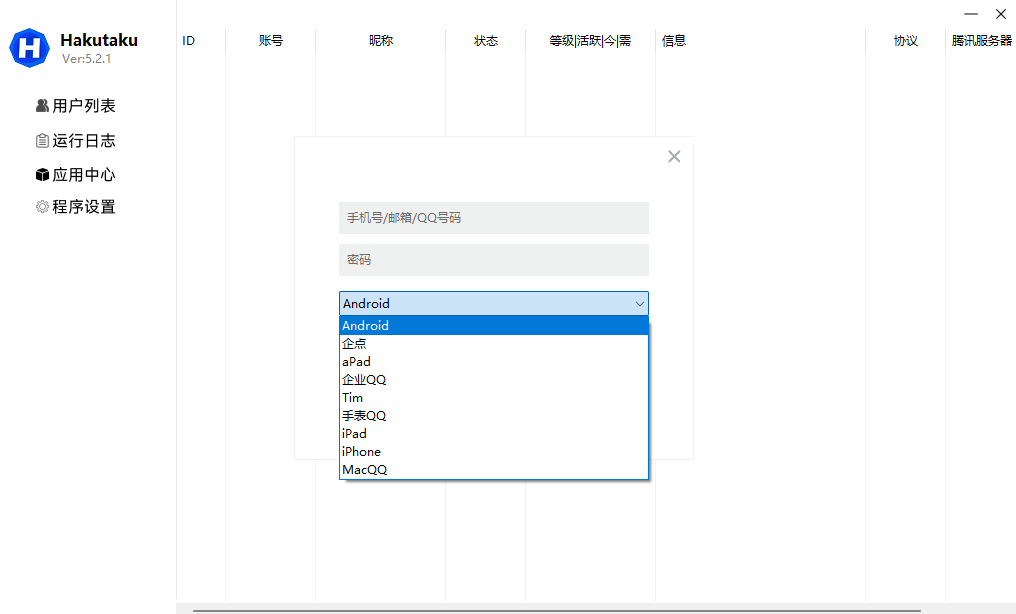The image size is (1016, 614).
Task: Select 手表QQ protocol option
Action: [494, 416]
